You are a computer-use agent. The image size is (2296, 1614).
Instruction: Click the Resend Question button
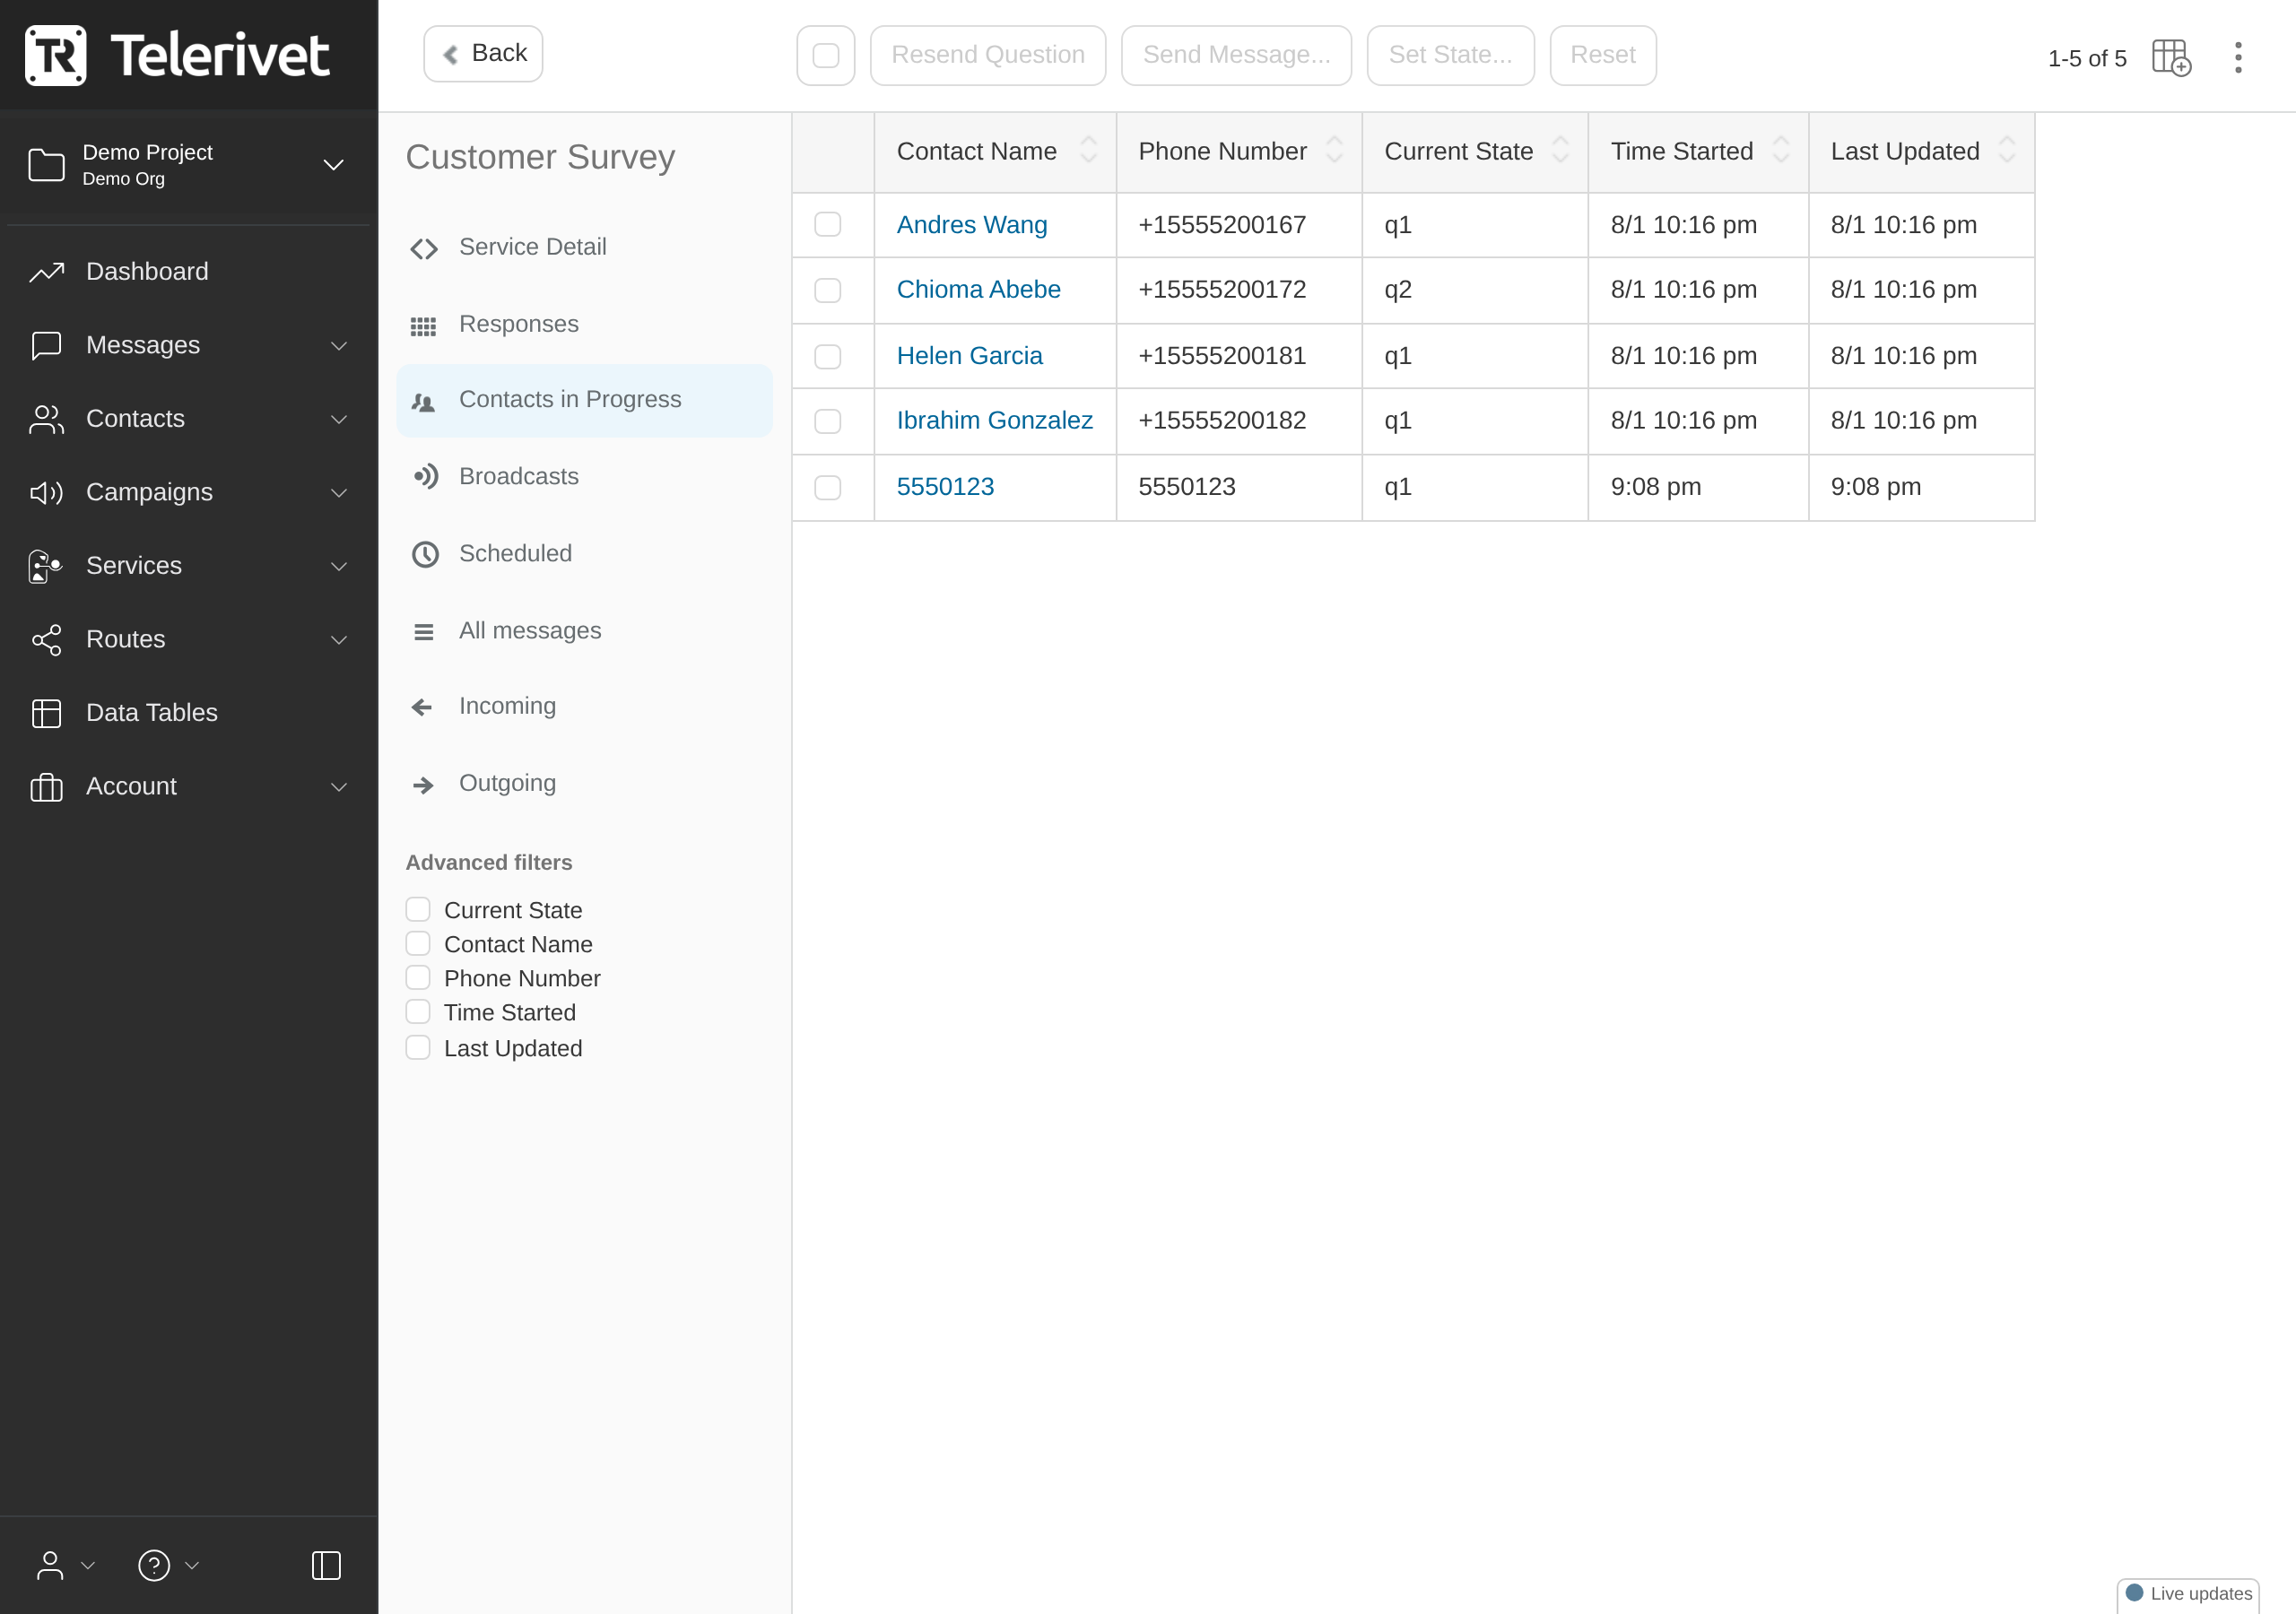[x=988, y=55]
